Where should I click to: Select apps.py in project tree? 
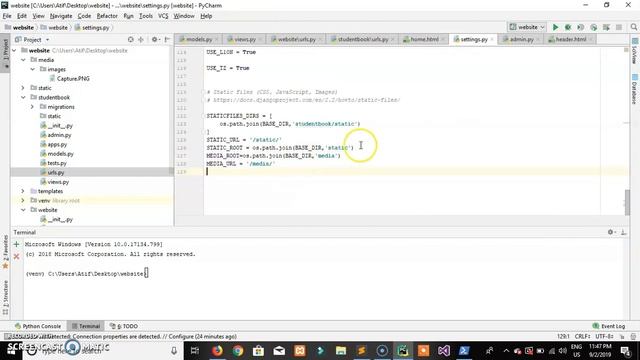pos(54,144)
